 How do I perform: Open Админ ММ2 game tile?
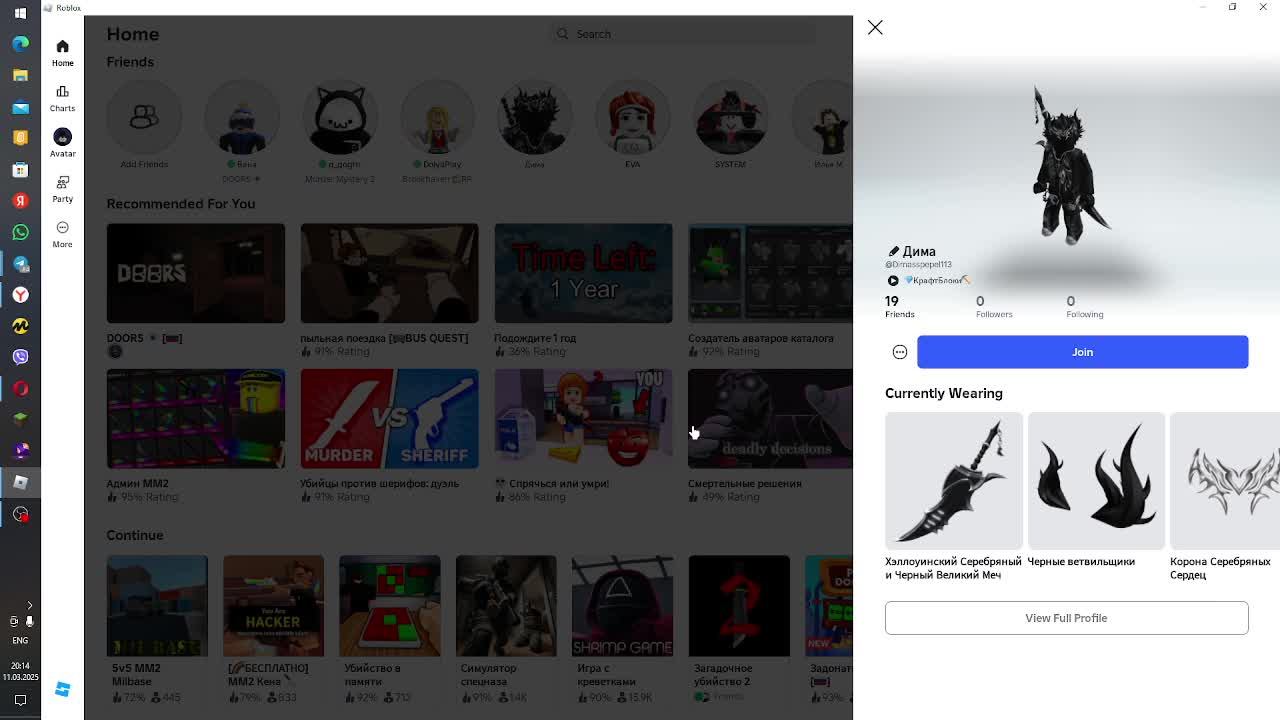[196, 419]
